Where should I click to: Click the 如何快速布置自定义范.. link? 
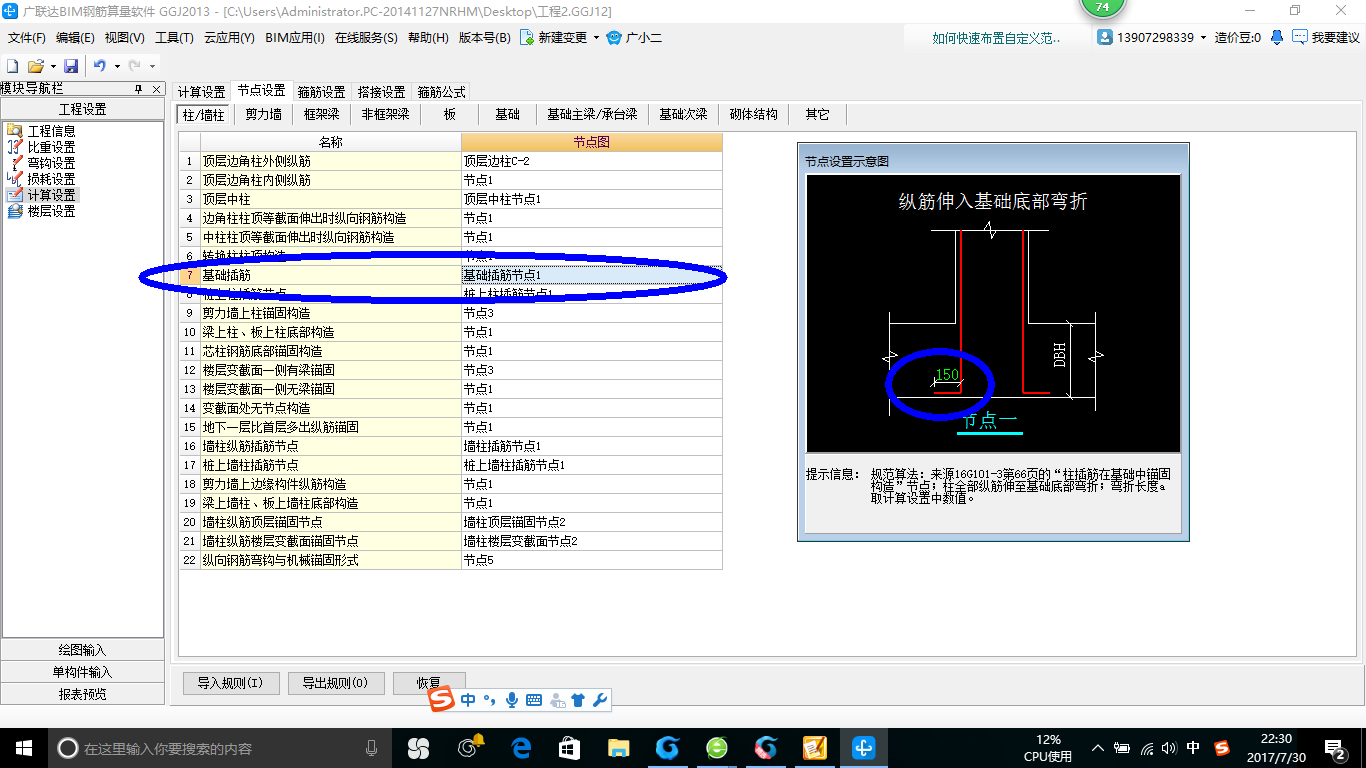coord(996,38)
